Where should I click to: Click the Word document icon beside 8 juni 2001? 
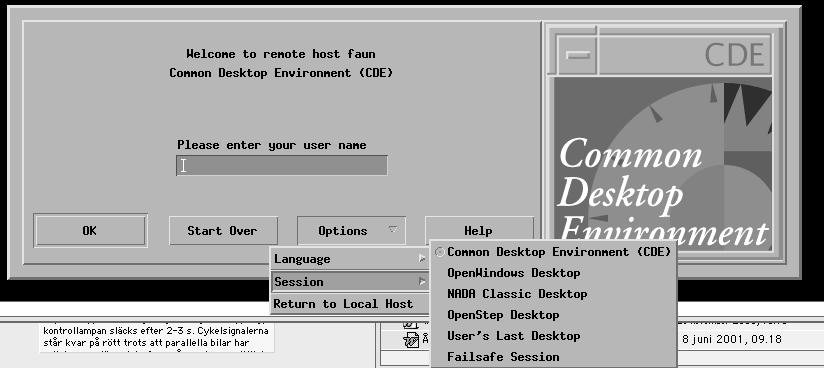pyautogui.click(x=410, y=340)
